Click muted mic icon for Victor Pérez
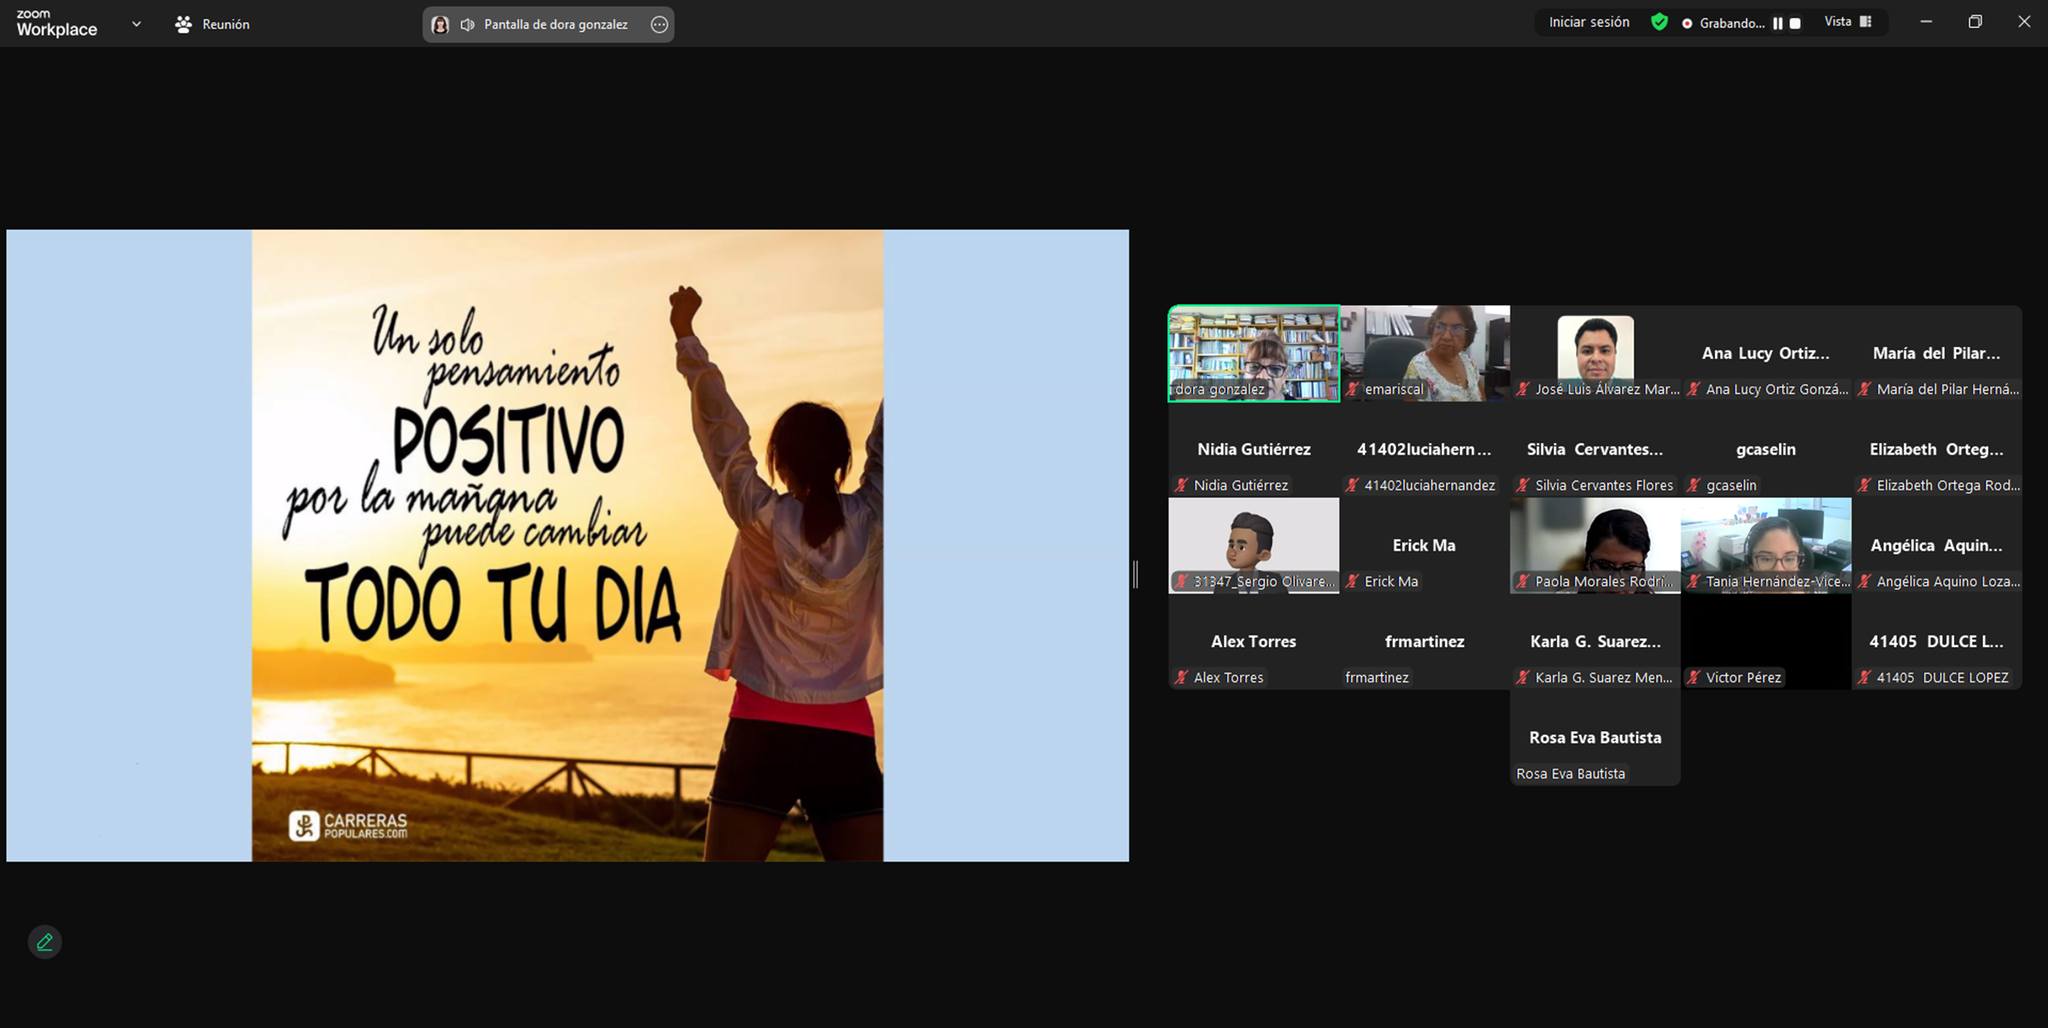Viewport: 2048px width, 1028px height. click(1693, 677)
